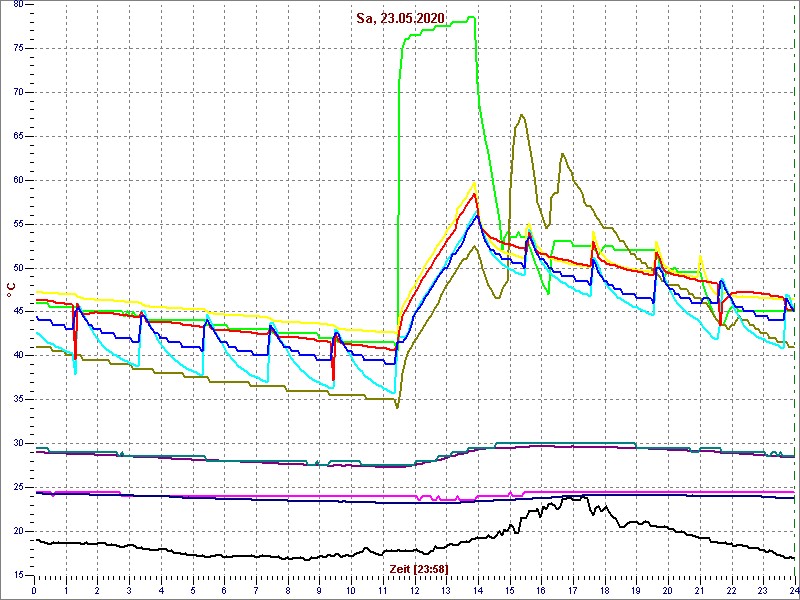Viewport: 800px width, 600px height.
Task: Click hour 22 on the time axis
Action: click(x=732, y=590)
